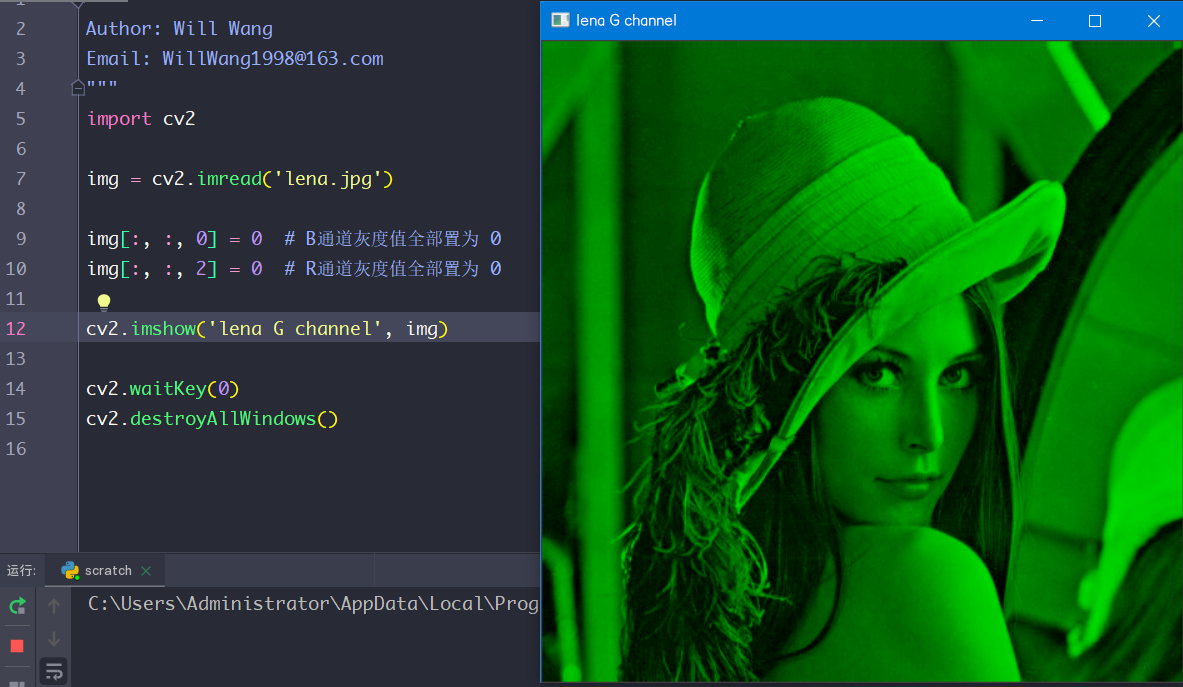The image size is (1183, 687).
Task: Click the yellow lightbulb intention icon
Action: click(x=103, y=302)
